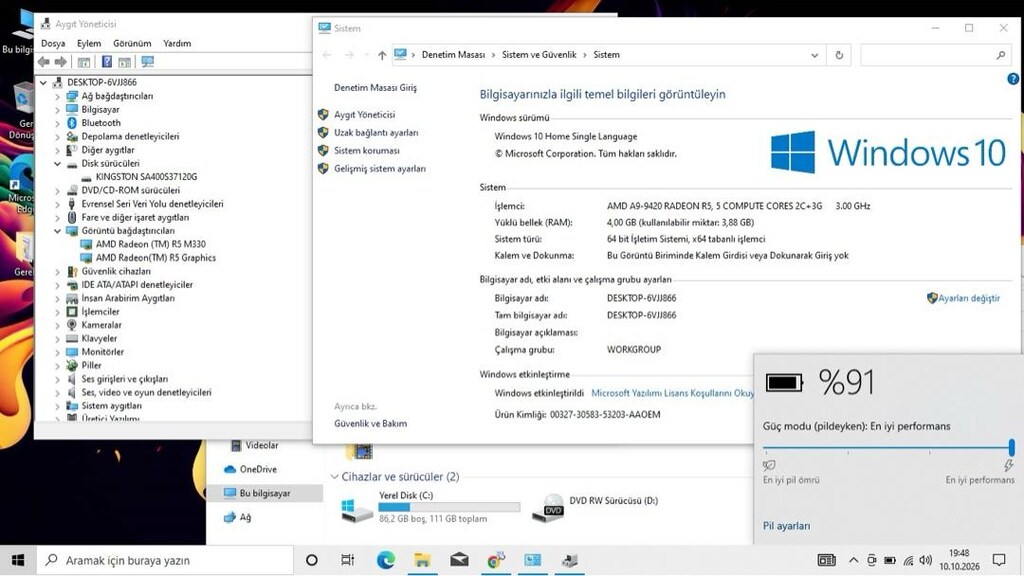Click the scan hardware monitor icon in toolbar
The image size is (1024, 576).
coord(148,61)
